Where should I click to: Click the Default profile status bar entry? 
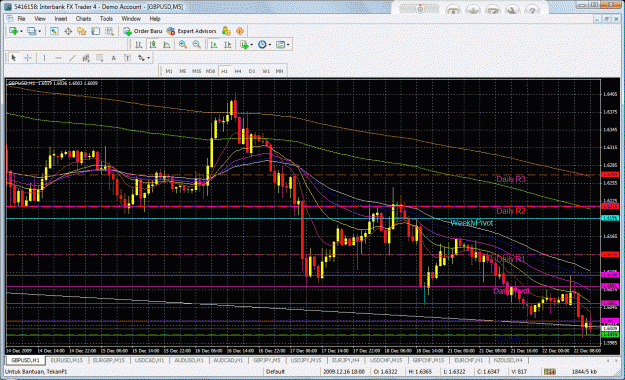(275, 372)
